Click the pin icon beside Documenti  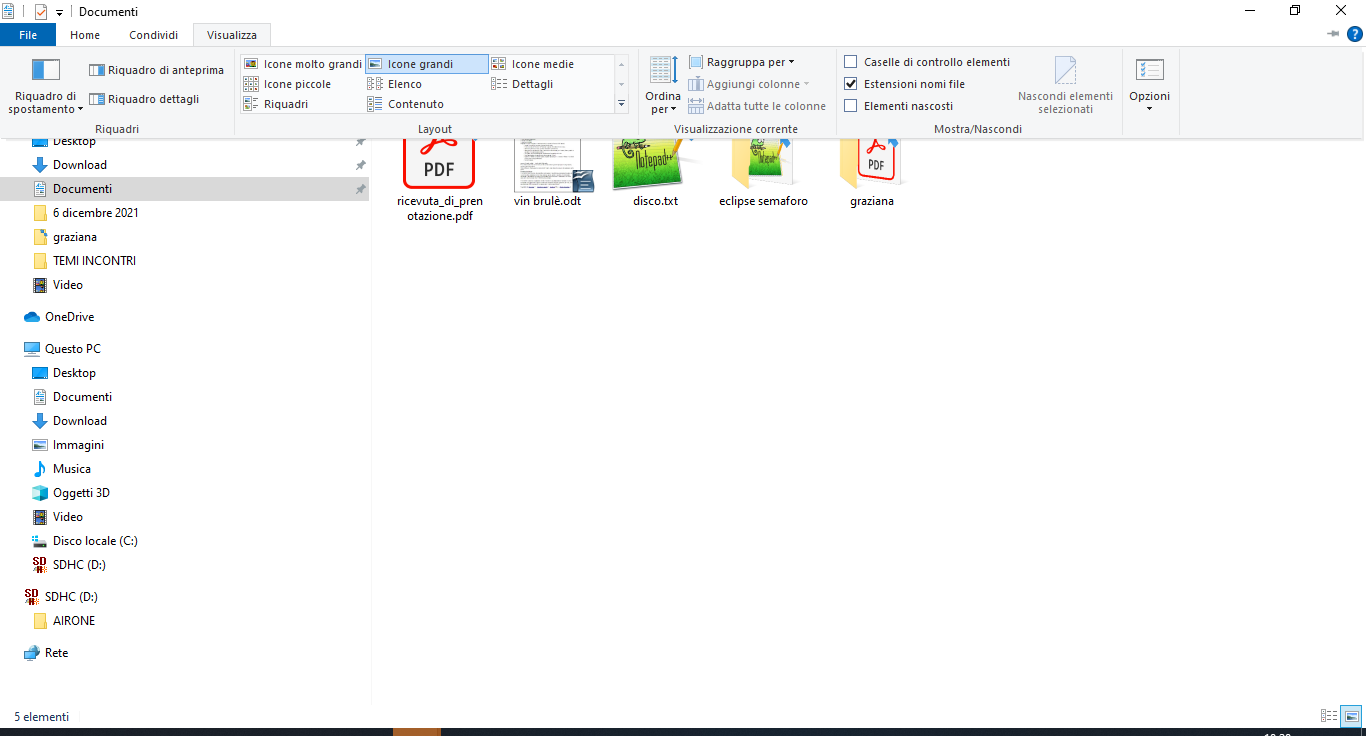click(360, 189)
